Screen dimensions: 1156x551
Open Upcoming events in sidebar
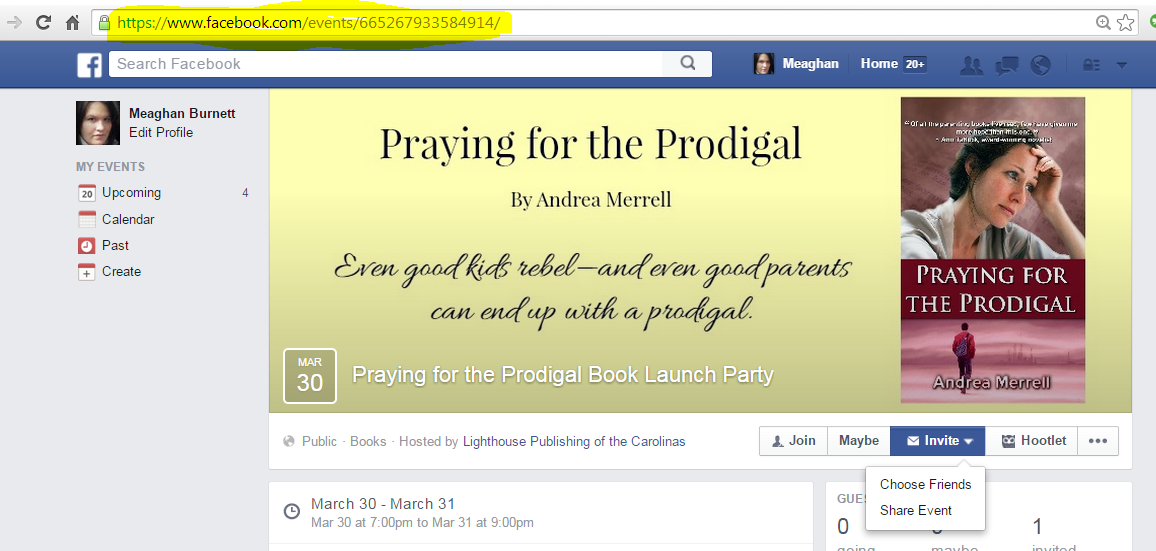(131, 193)
